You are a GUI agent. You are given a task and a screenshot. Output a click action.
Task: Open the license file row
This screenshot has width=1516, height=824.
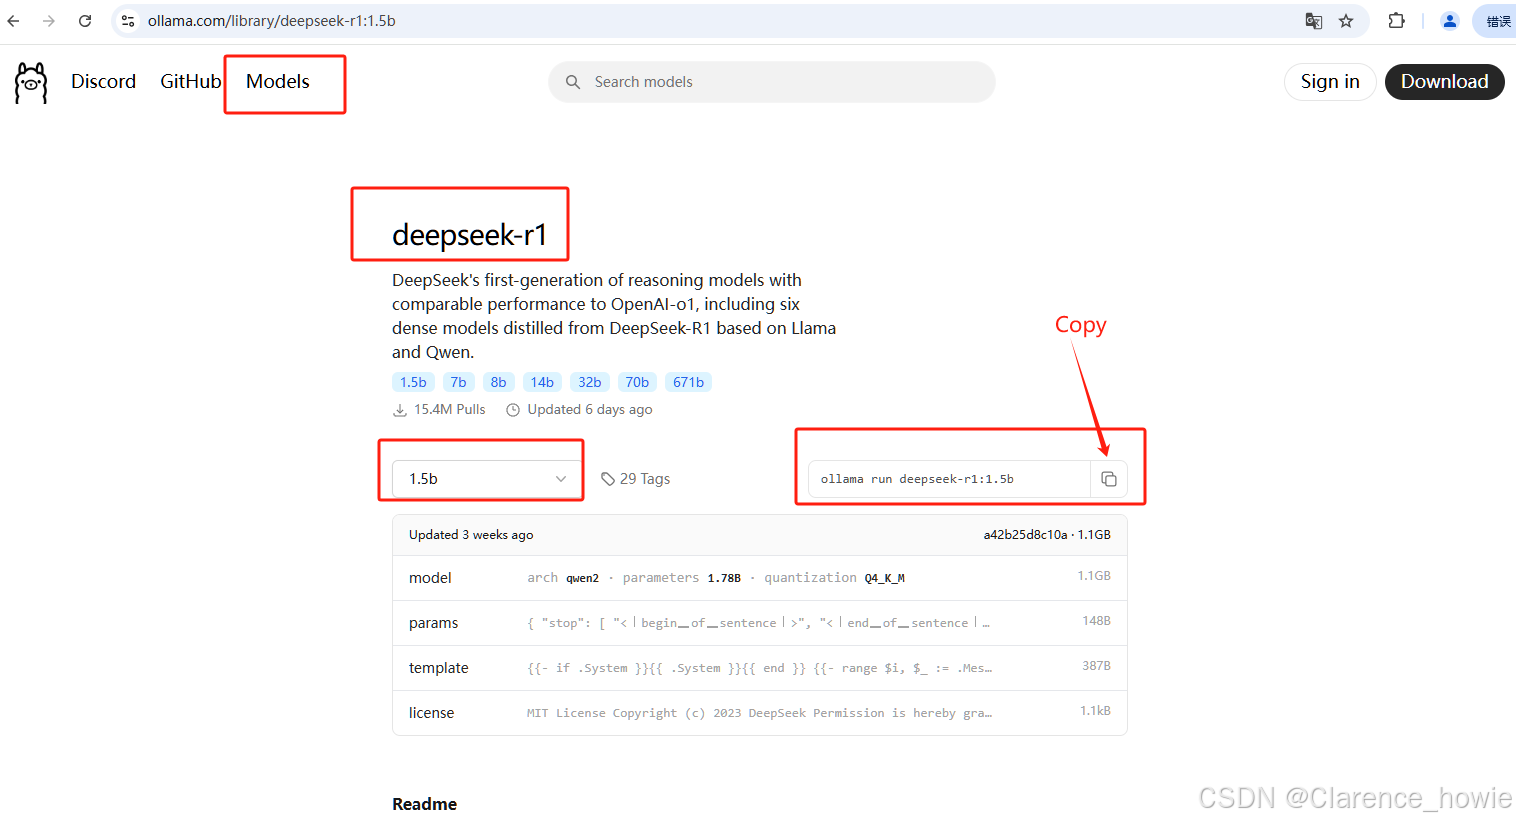click(x=760, y=713)
